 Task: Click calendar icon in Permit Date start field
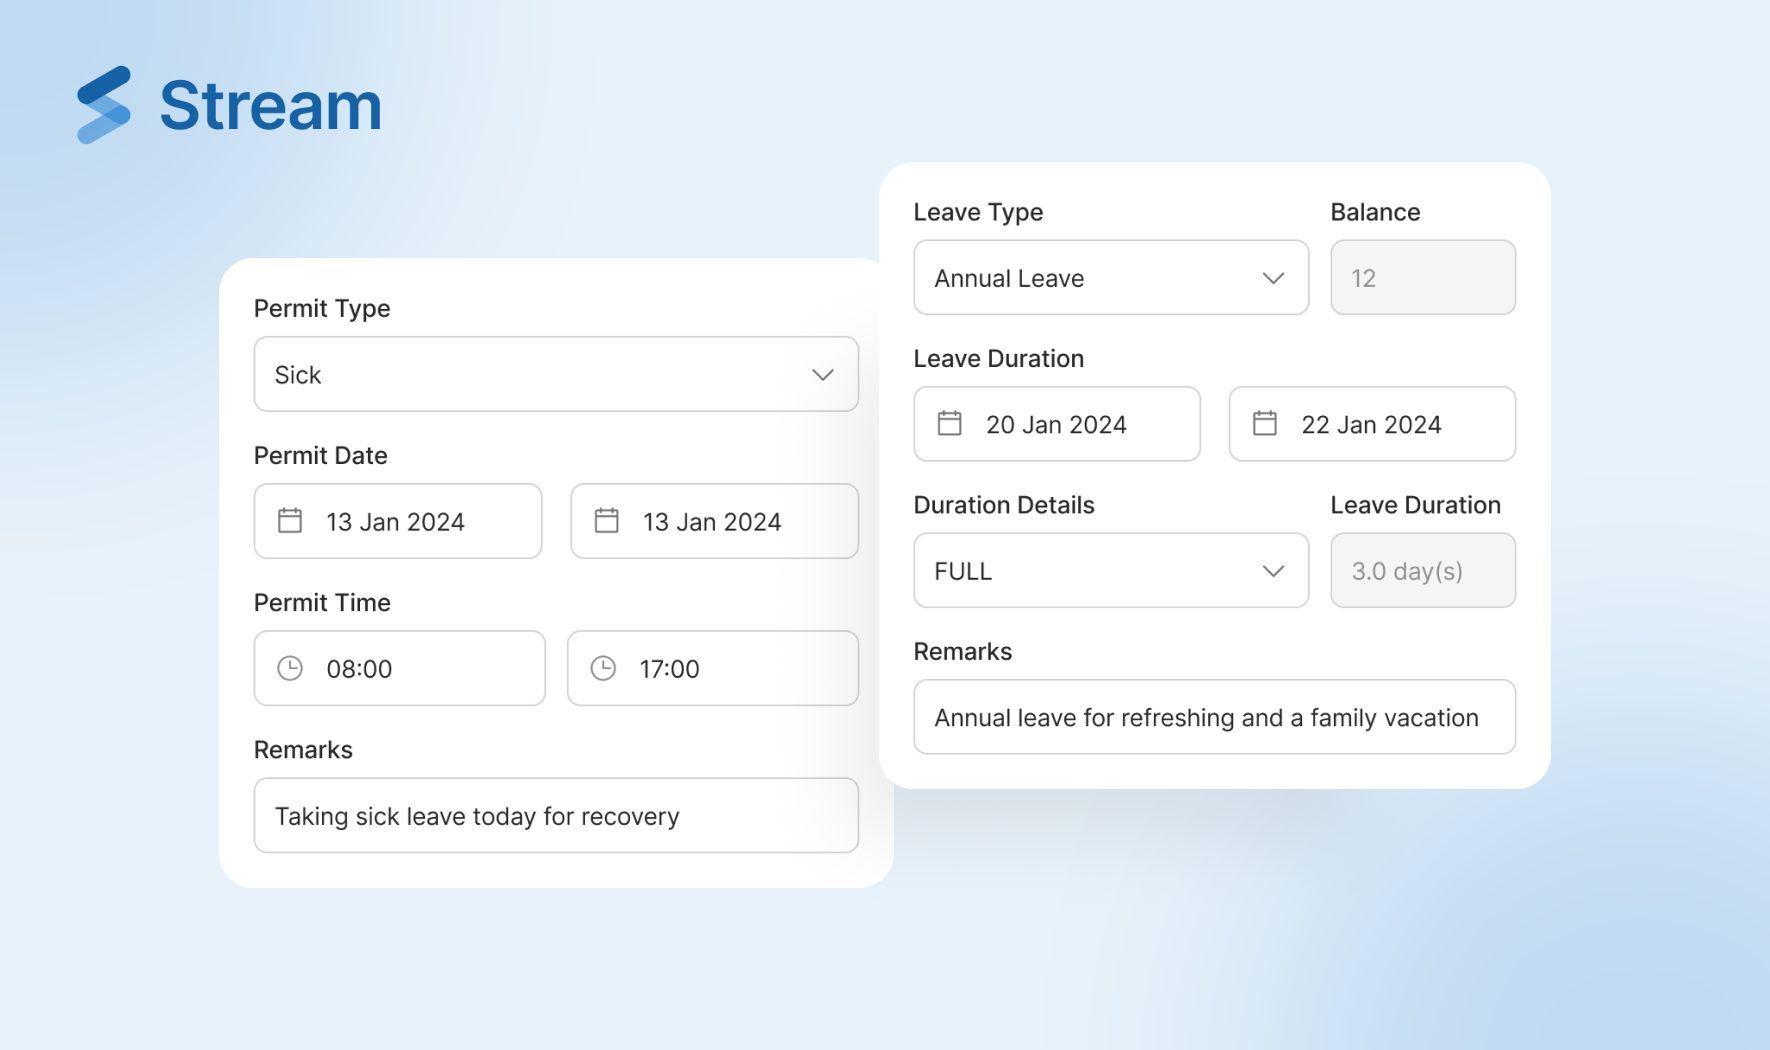point(290,521)
